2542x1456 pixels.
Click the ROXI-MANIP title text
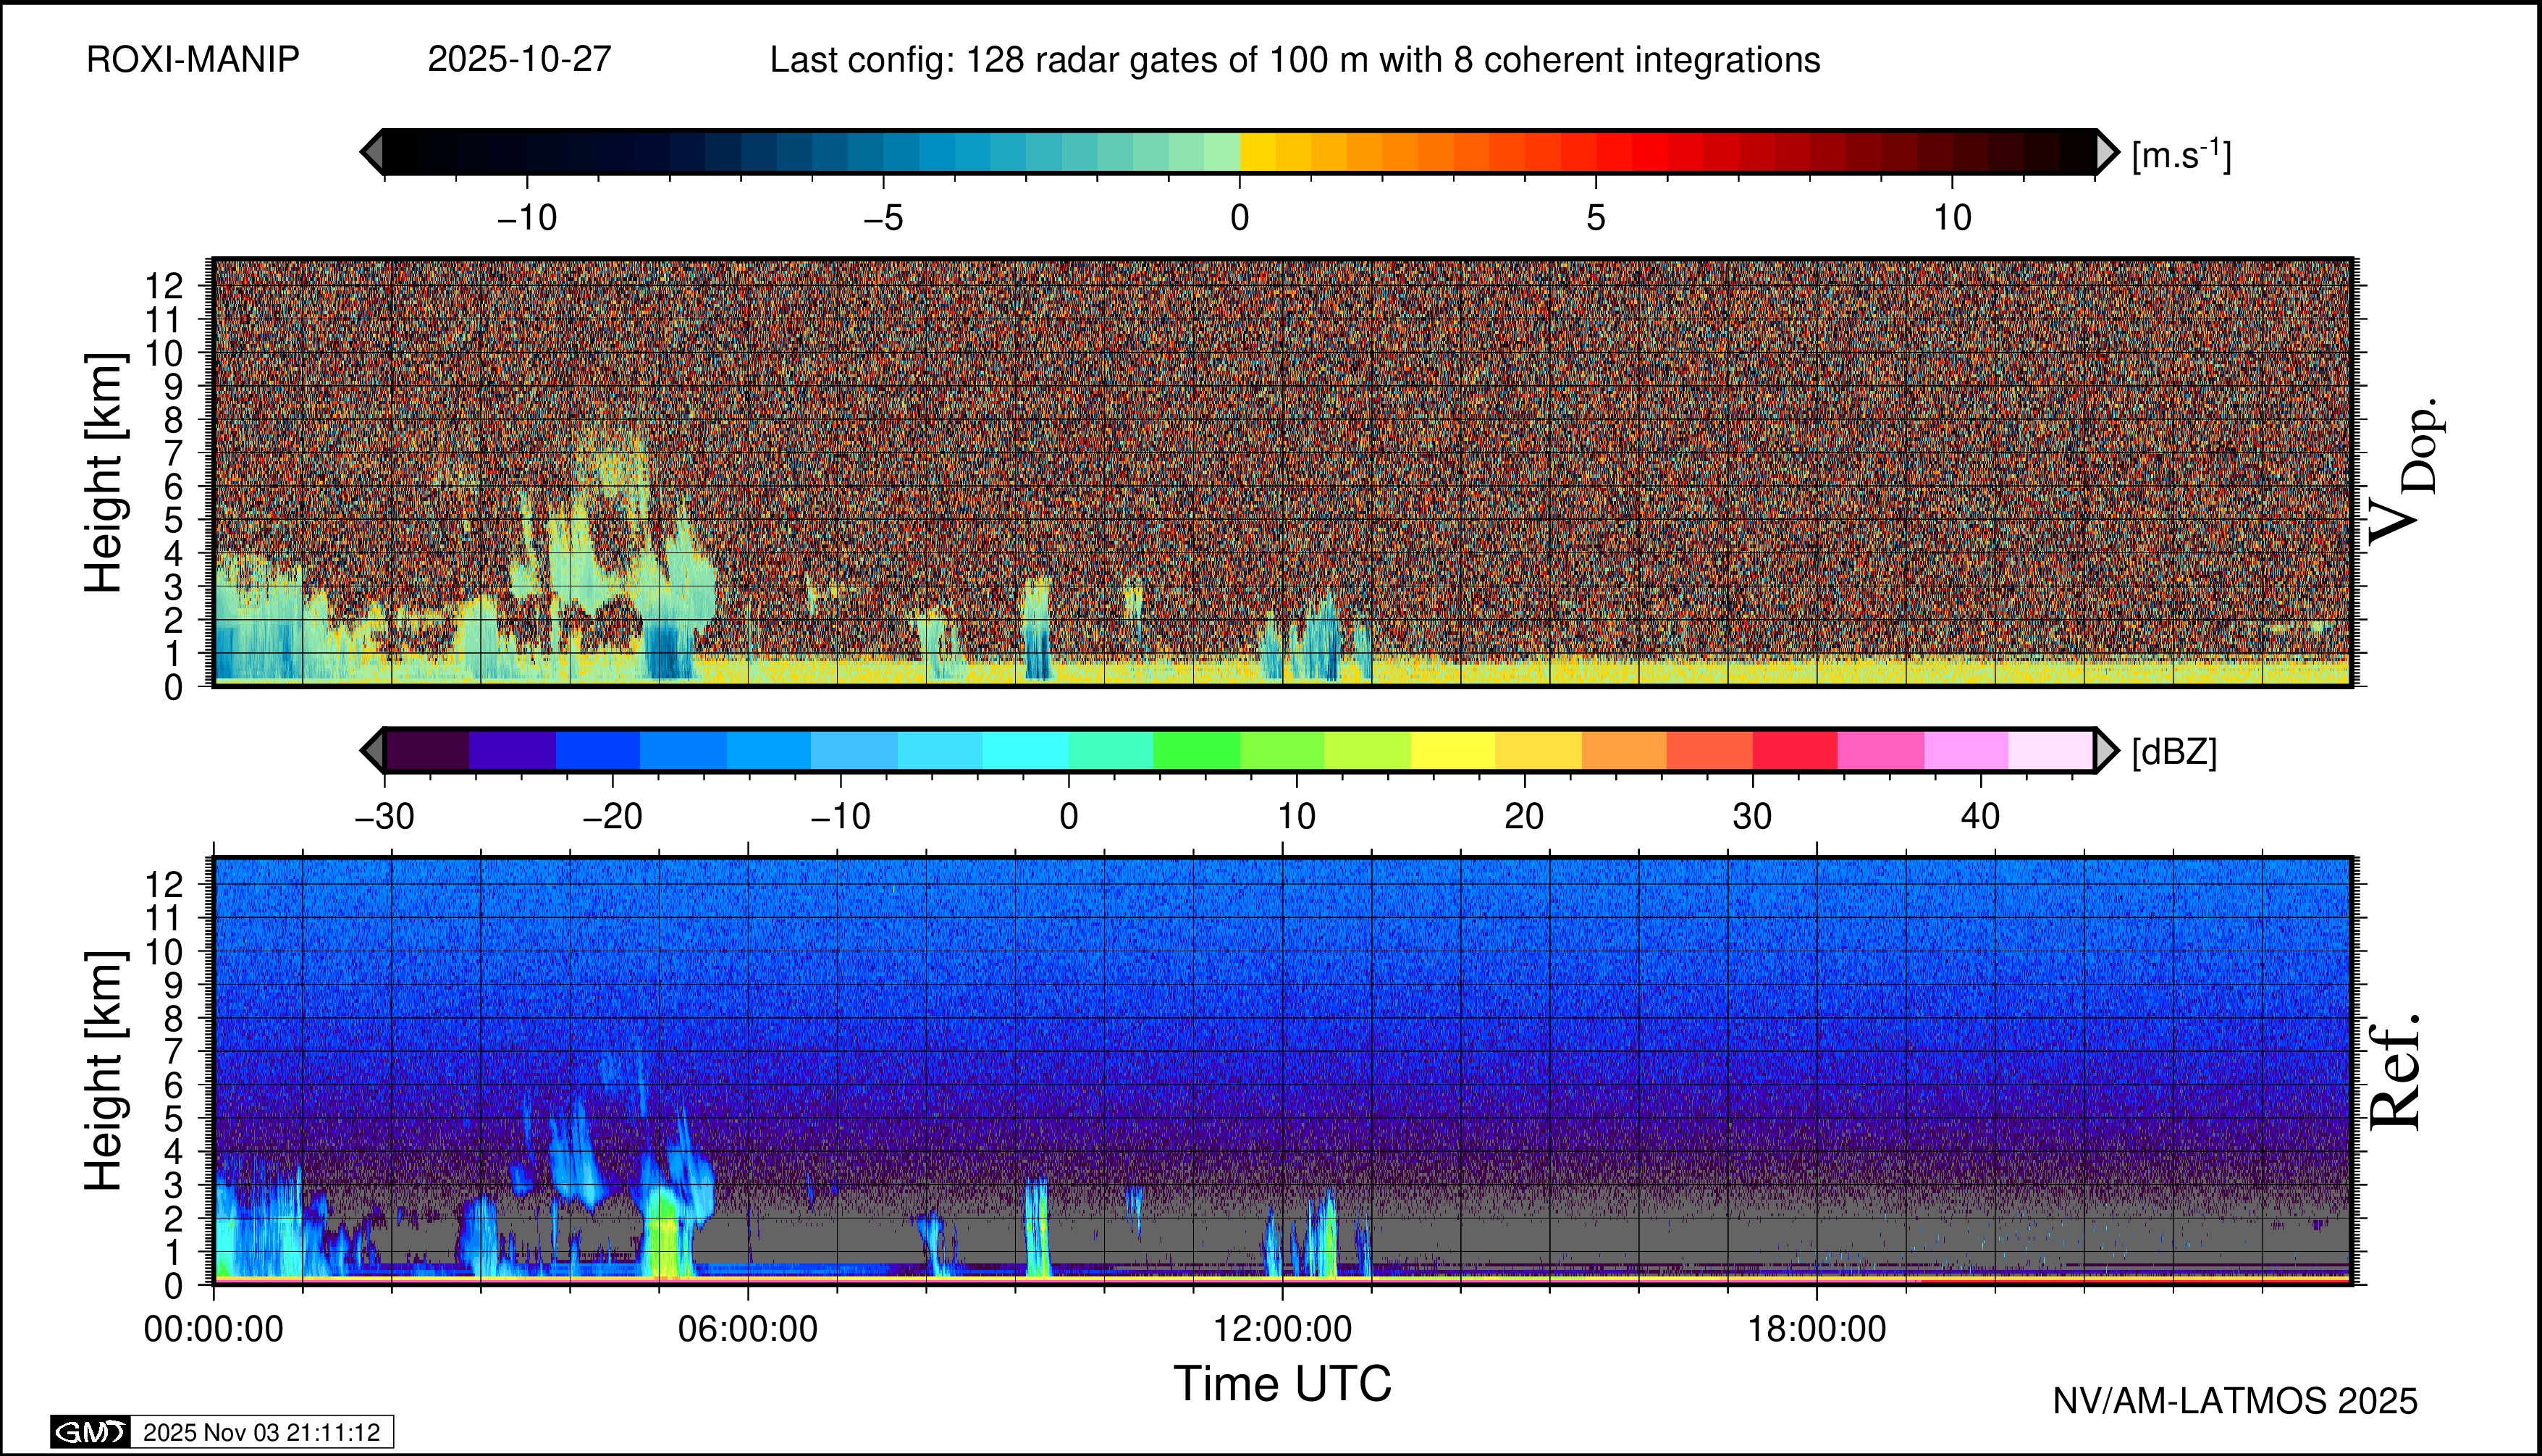(x=193, y=60)
